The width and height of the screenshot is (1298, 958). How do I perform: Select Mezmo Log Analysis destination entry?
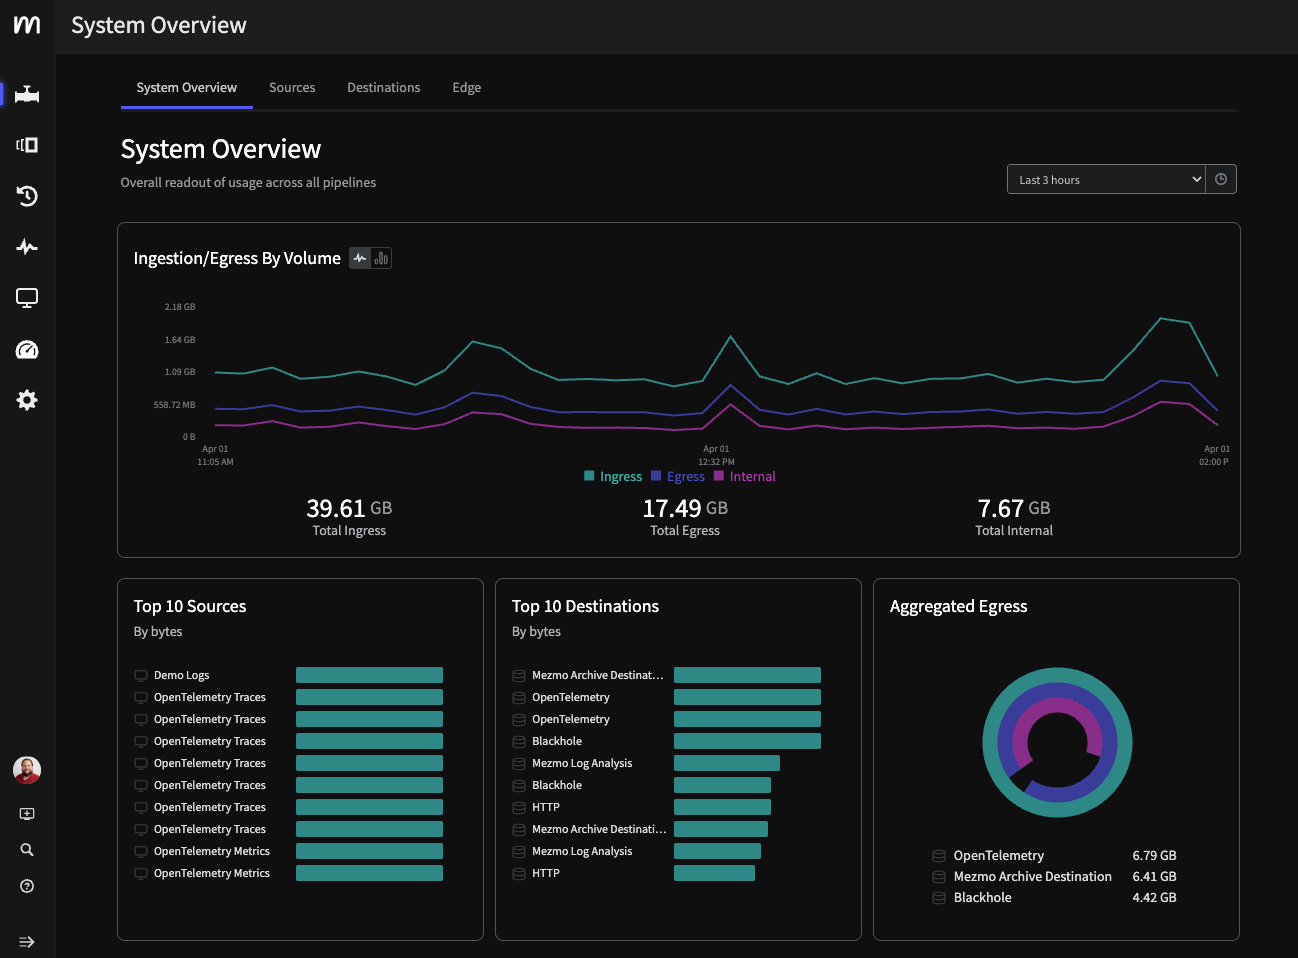pos(582,764)
